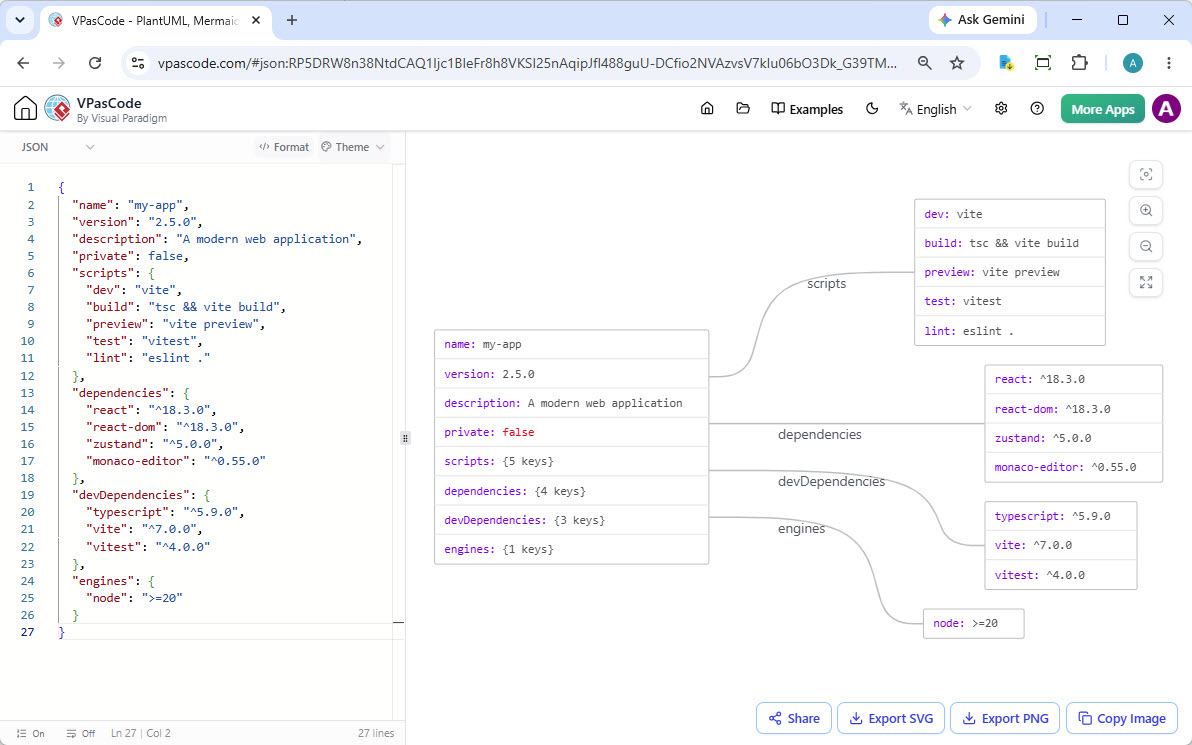Viewport: 1192px width, 745px height.
Task: Click the 'monaco-editor: ^0.55.0' node row
Action: tap(1073, 467)
